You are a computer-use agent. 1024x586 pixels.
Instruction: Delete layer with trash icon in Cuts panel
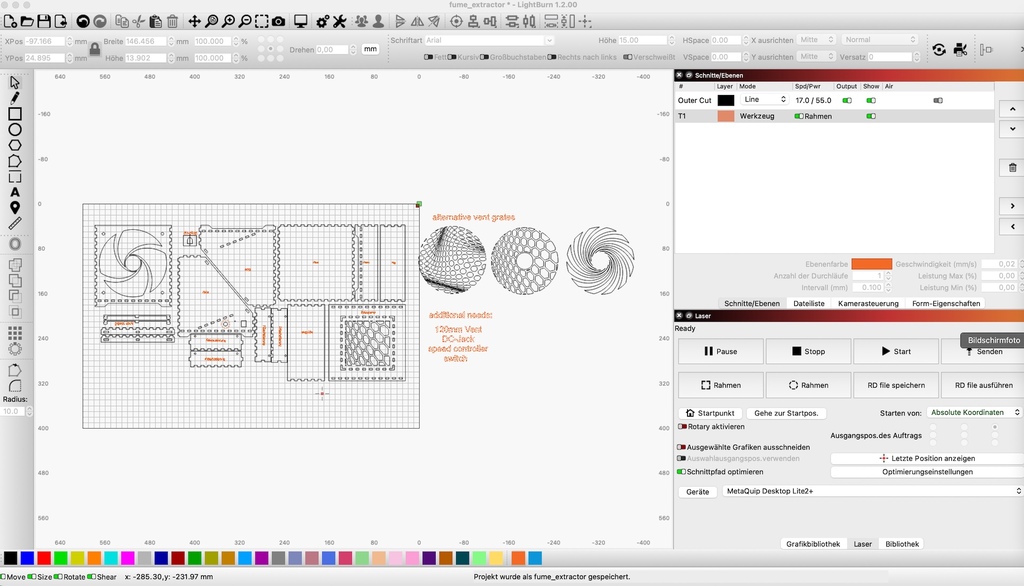1012,168
